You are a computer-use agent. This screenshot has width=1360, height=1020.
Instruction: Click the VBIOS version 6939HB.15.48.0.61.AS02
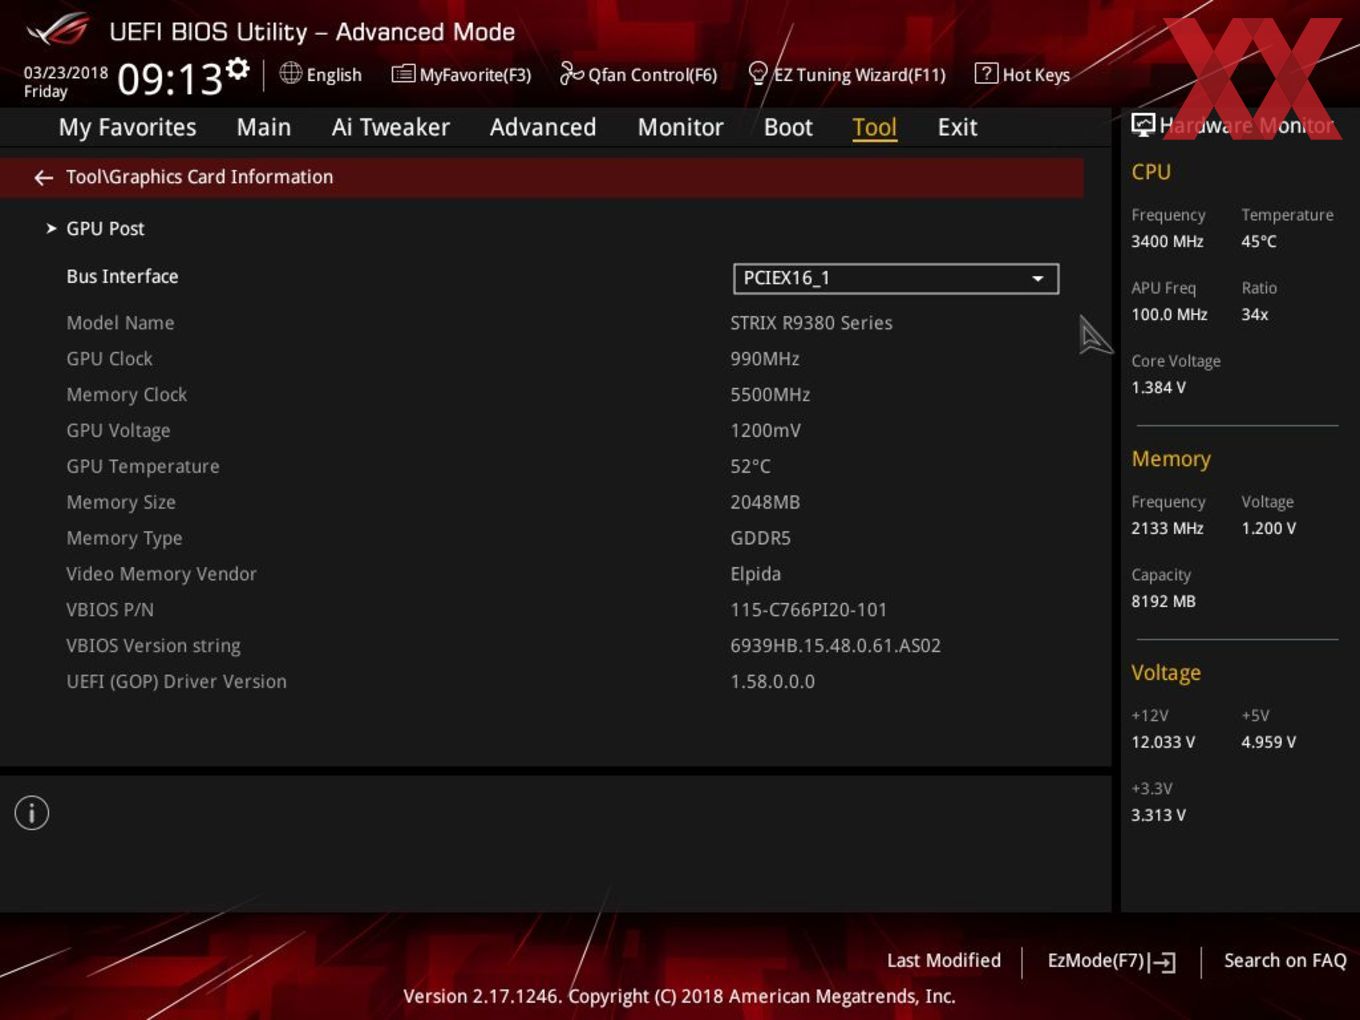tap(835, 646)
